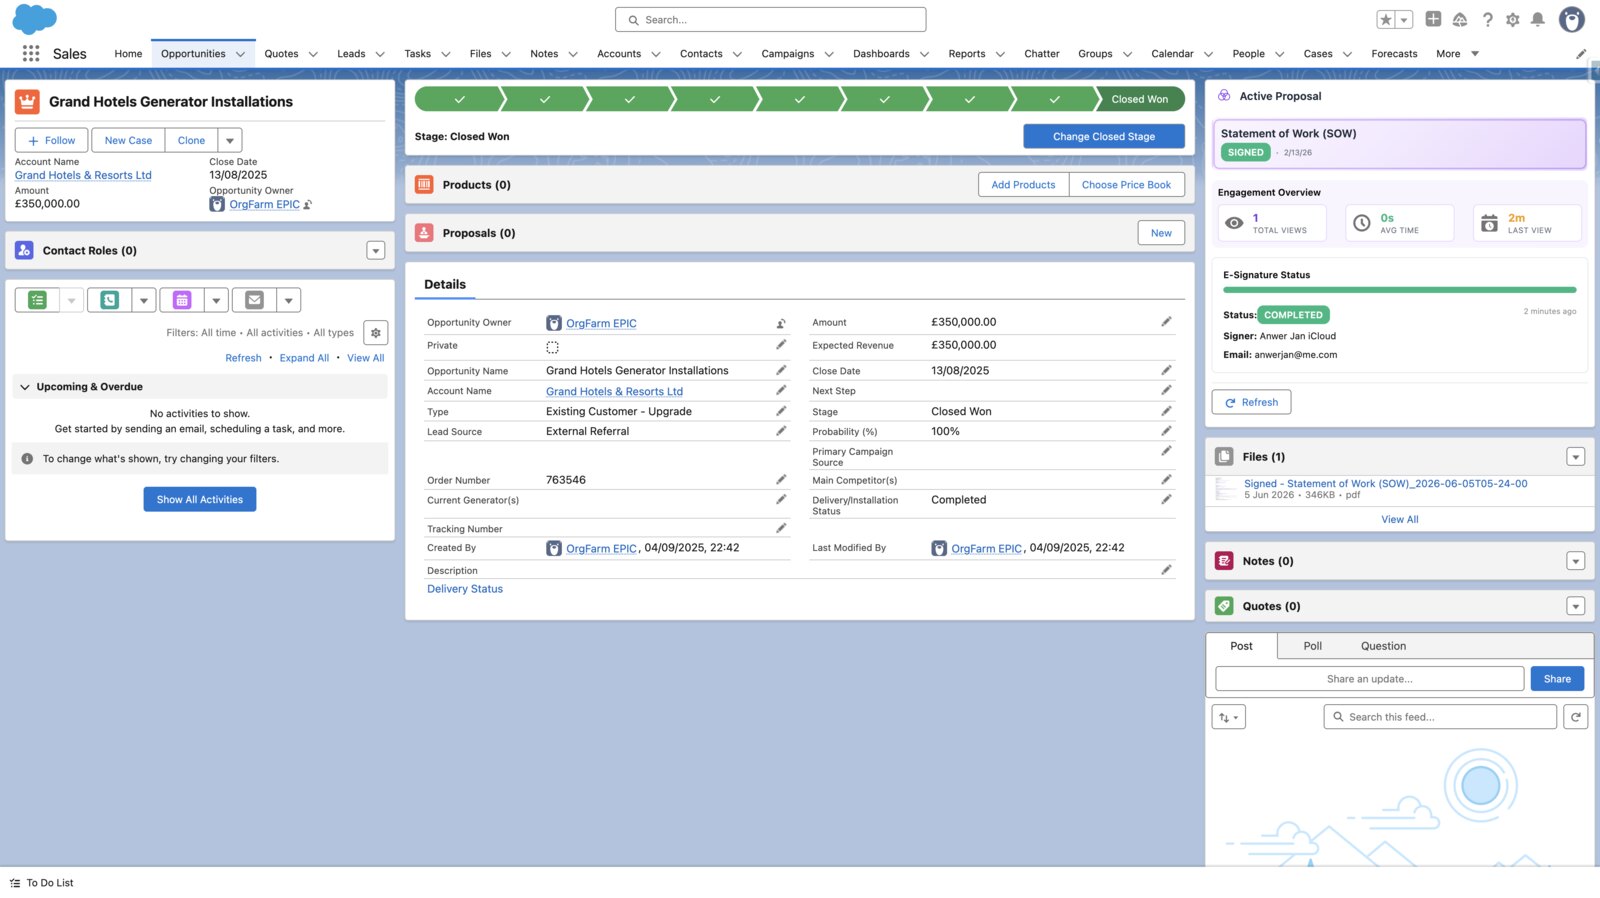Screen dimensions: 1600x898
Task: Click the Change Closed Stage button
Action: [1104, 136]
